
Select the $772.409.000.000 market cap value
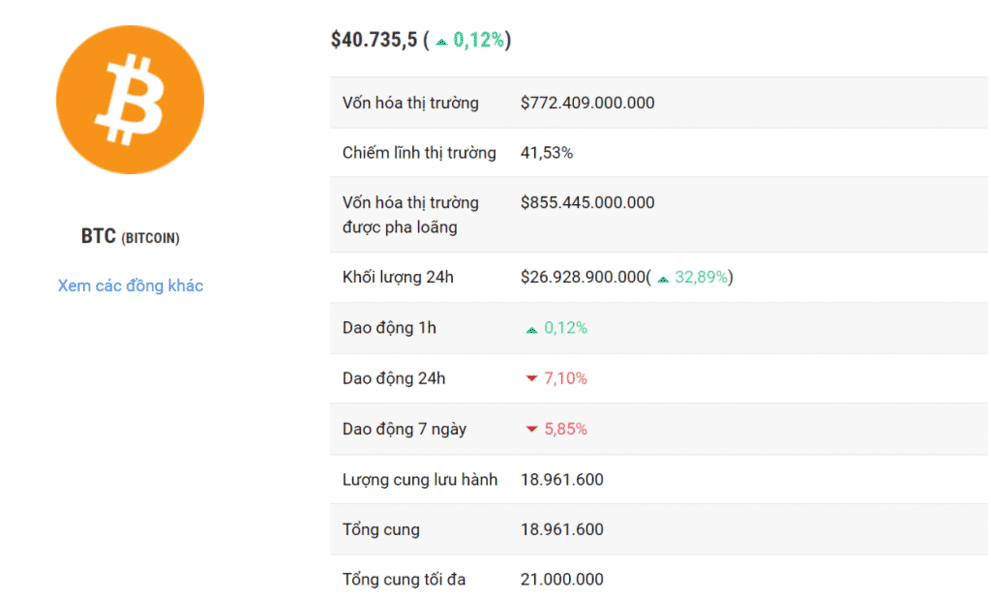[x=587, y=102]
